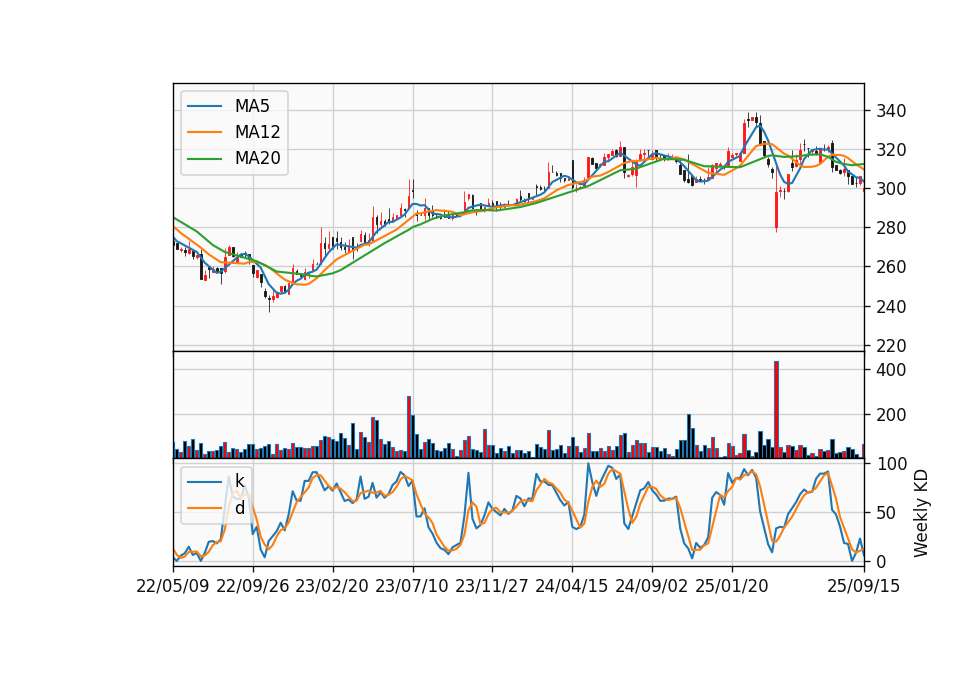
Task: Click the 25/01/20 date axis label
Action: 732,587
